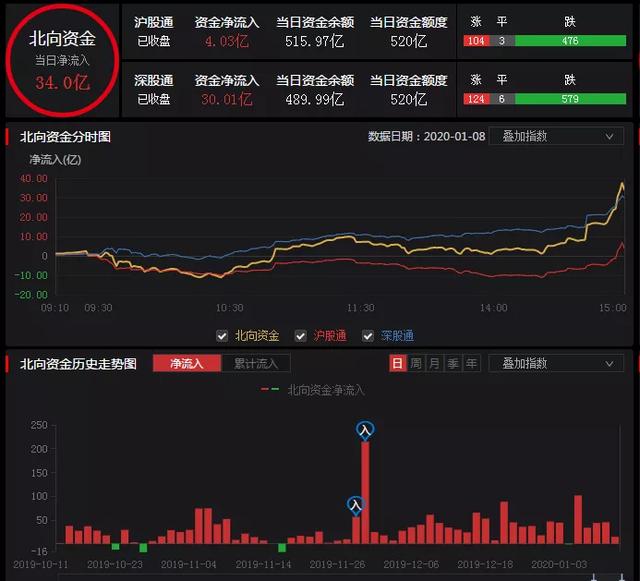Select the 季 period button
Viewport: 640px width, 581px height.
tap(453, 363)
